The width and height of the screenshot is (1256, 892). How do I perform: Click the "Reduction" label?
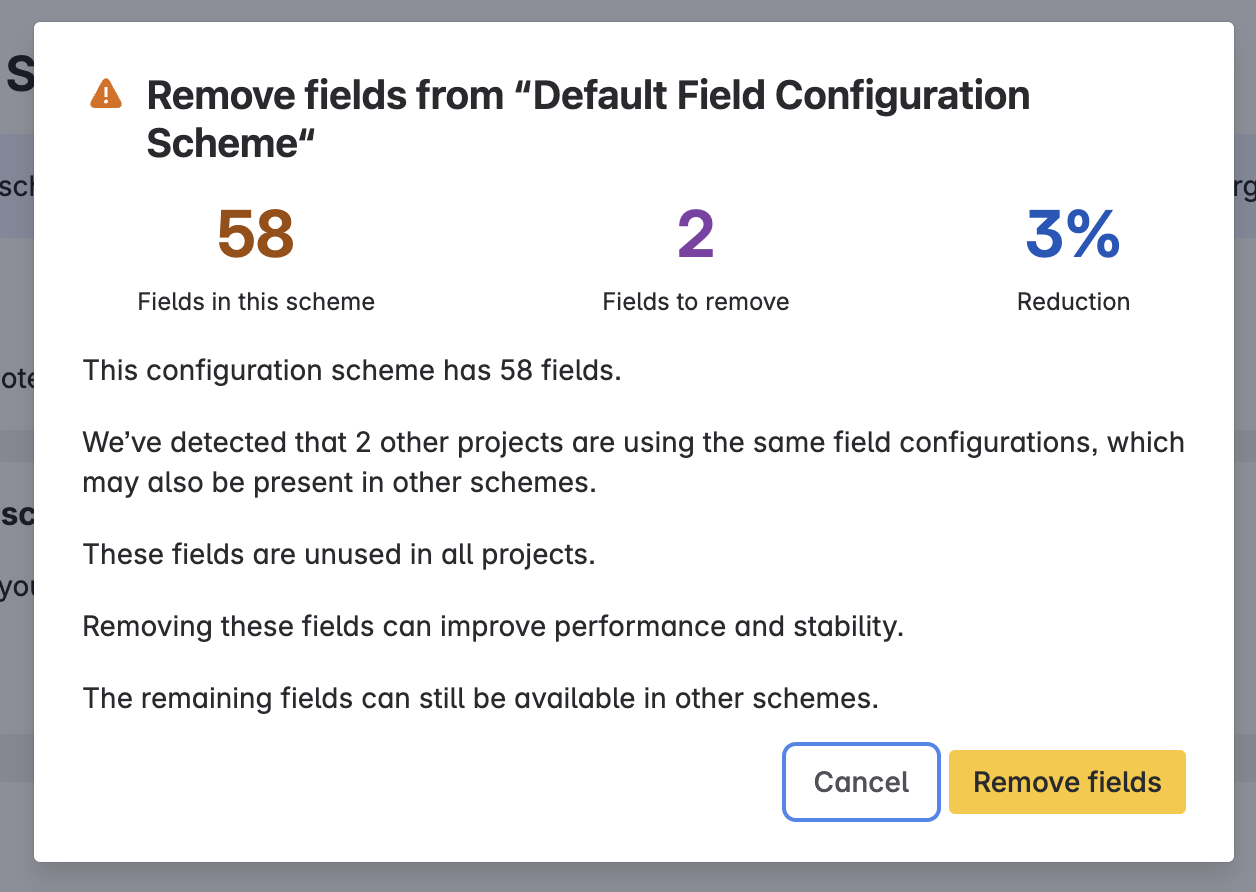tap(1073, 302)
